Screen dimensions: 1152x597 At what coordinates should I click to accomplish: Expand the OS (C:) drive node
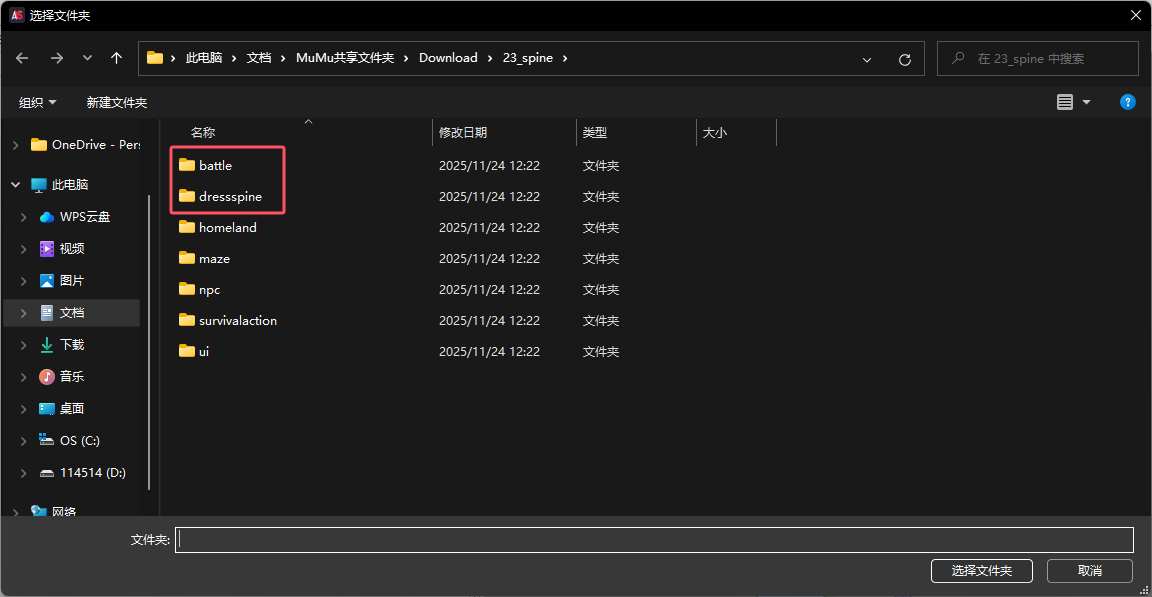(x=24, y=441)
